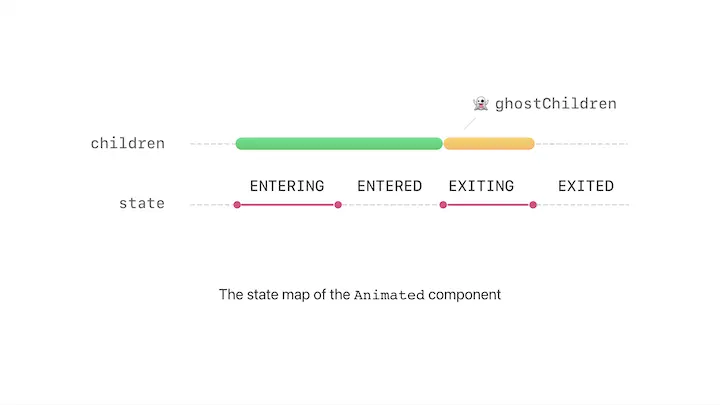Click the EXITED state label
This screenshot has height=405, width=720.
click(x=586, y=186)
